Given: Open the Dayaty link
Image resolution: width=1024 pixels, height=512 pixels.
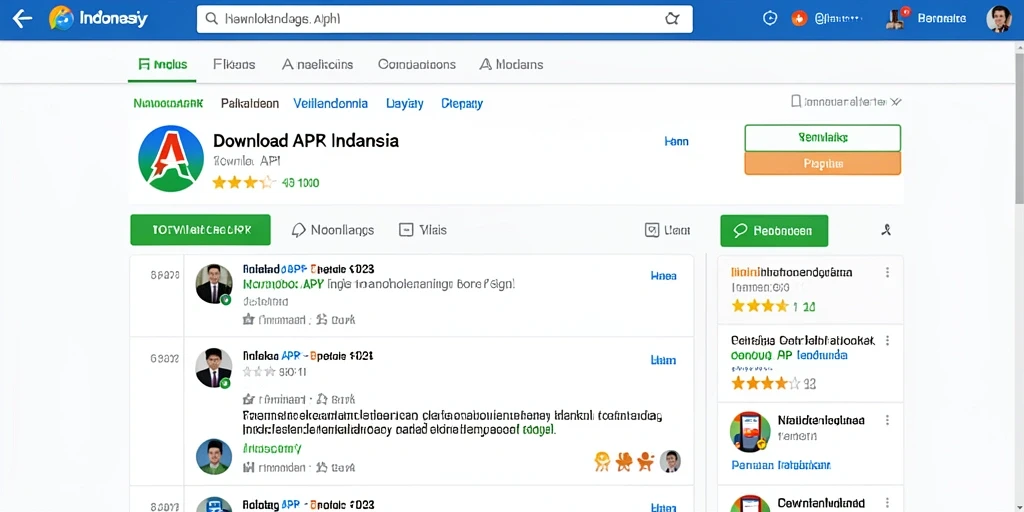Looking at the screenshot, I should pyautogui.click(x=405, y=103).
